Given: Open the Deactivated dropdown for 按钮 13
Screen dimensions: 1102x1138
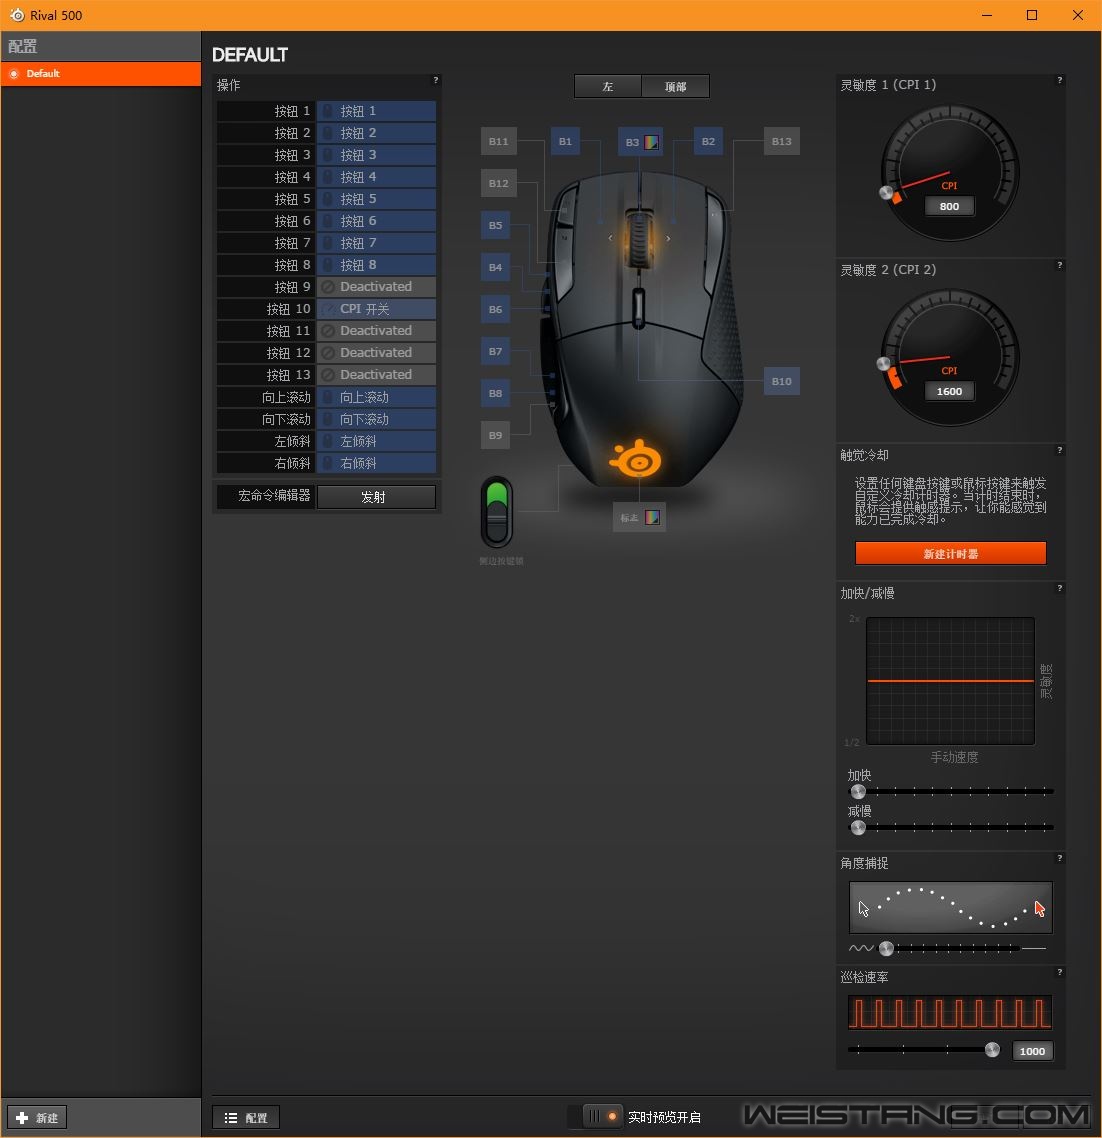Looking at the screenshot, I should 377,374.
